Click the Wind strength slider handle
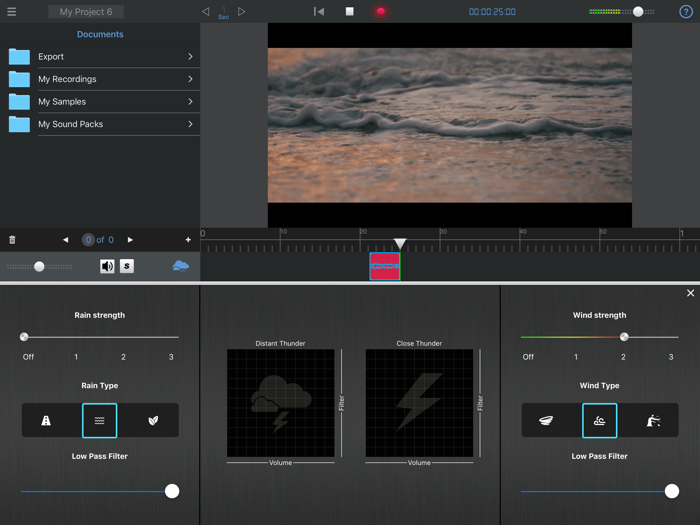The height and width of the screenshot is (525, 700). pyautogui.click(x=624, y=337)
